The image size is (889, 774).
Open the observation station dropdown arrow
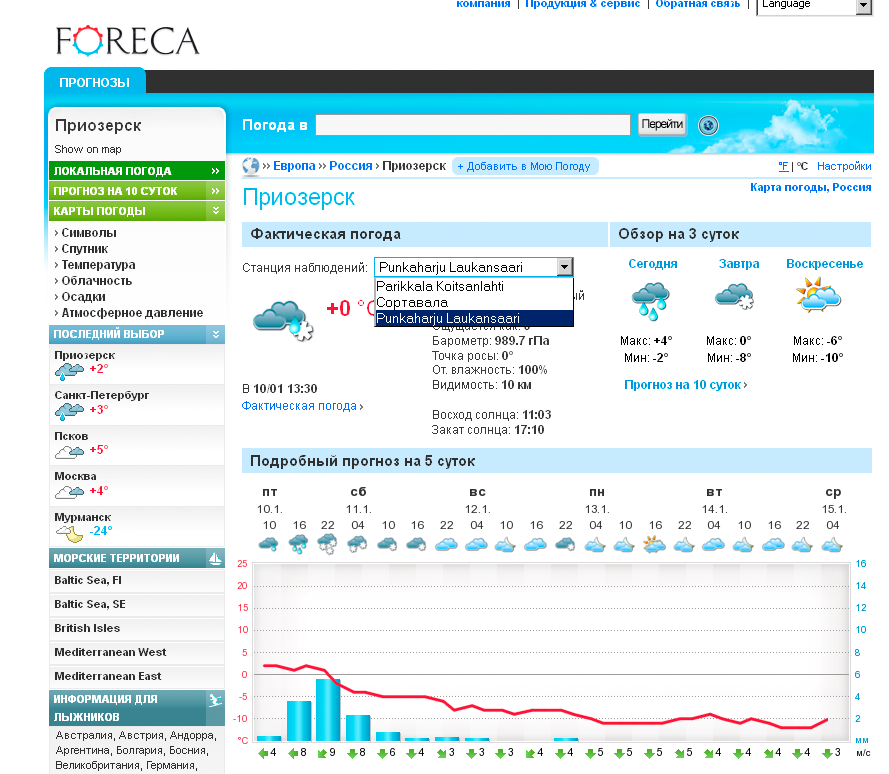click(565, 267)
